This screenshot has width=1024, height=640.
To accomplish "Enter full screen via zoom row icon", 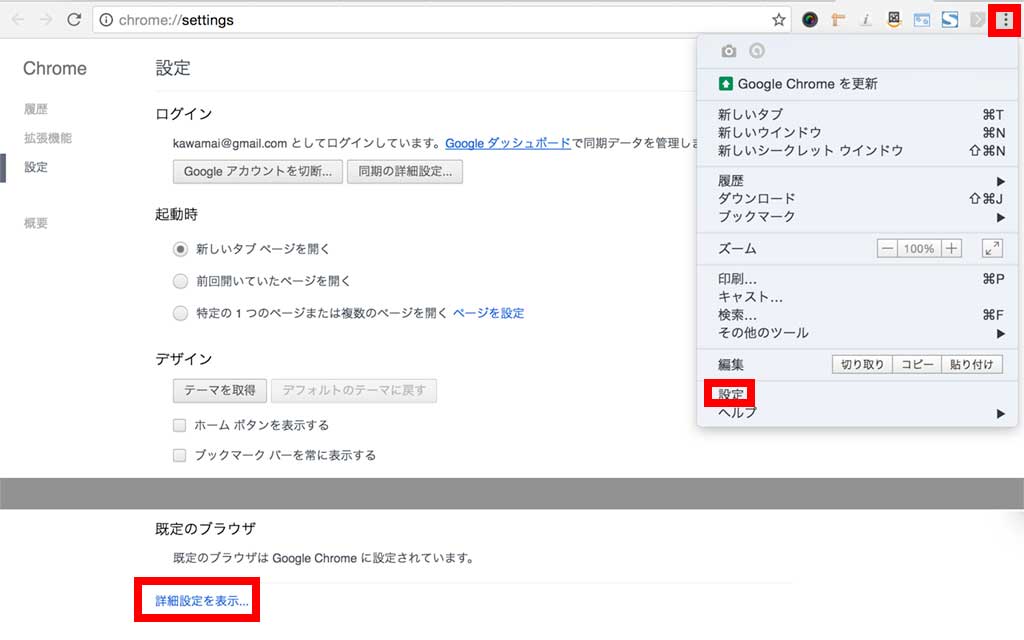I will (992, 248).
